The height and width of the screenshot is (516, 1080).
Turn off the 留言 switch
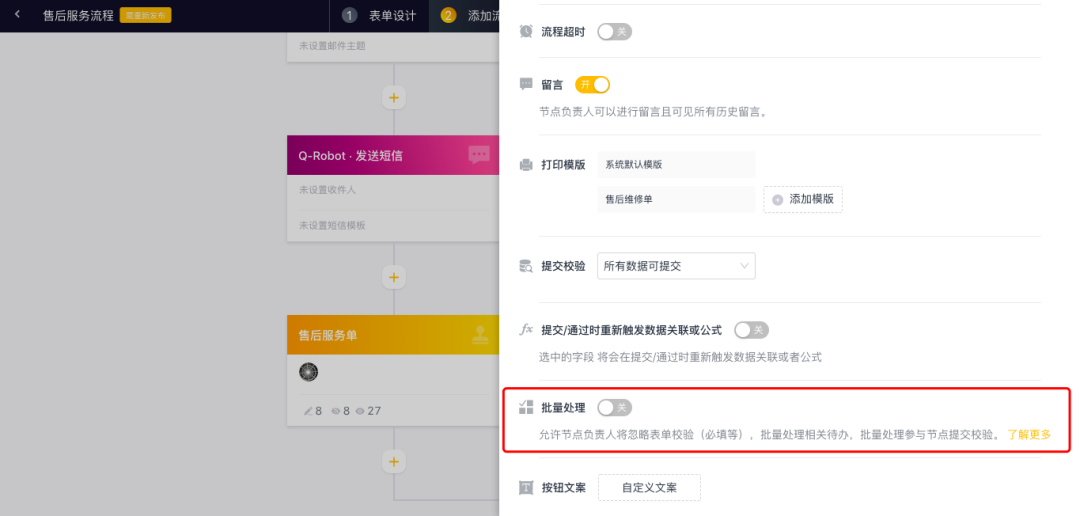[x=592, y=85]
